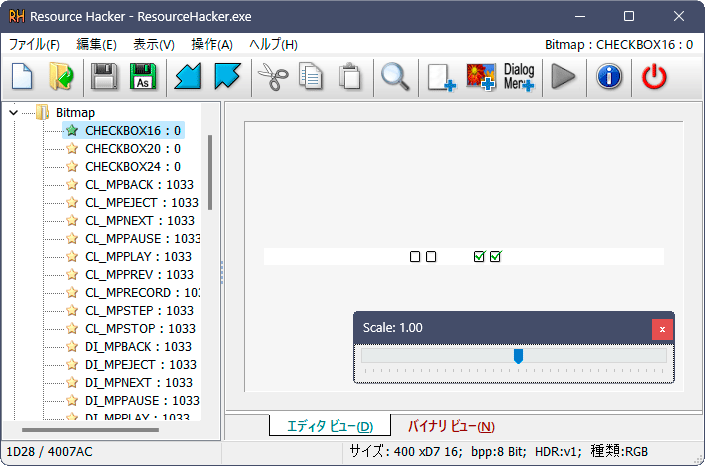Close the Scale panel with red x

click(x=662, y=329)
